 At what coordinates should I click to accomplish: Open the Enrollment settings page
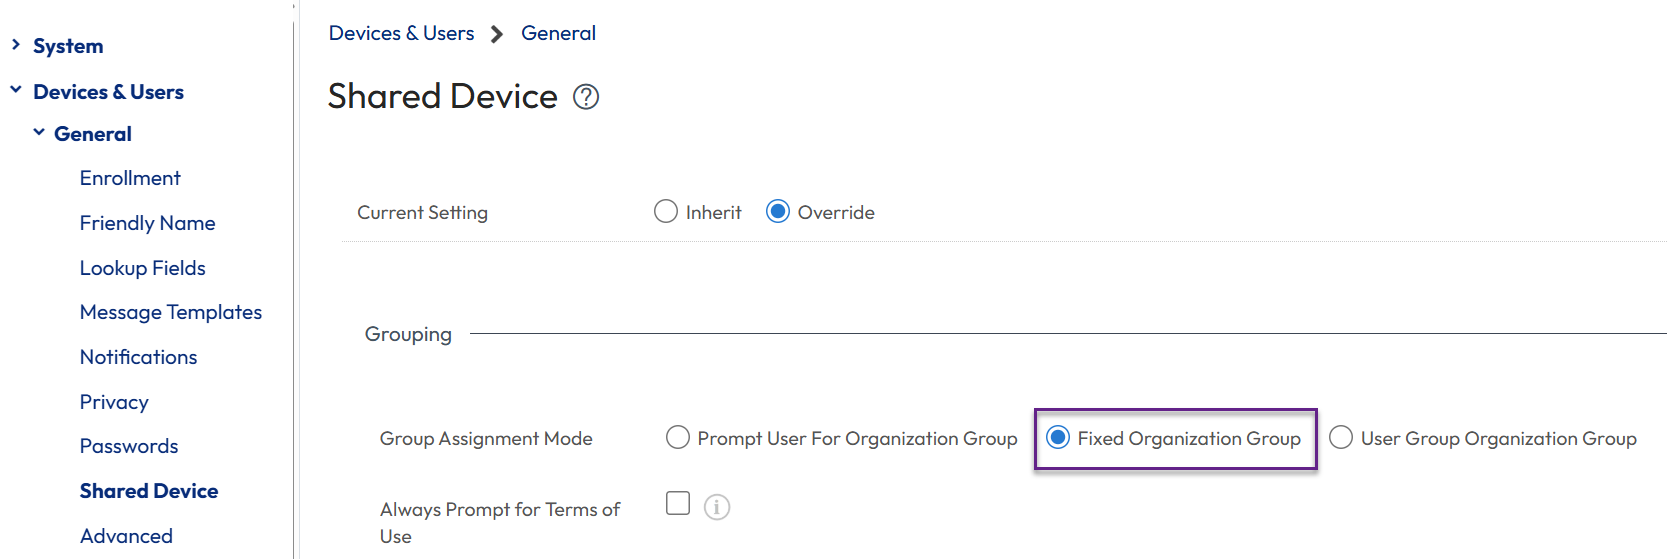(x=130, y=178)
